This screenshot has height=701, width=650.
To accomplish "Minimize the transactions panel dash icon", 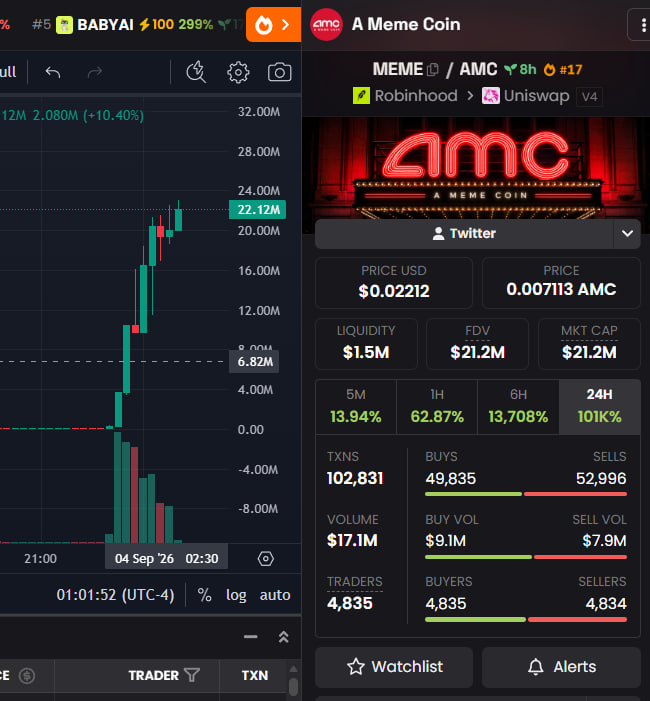I will click(x=251, y=637).
